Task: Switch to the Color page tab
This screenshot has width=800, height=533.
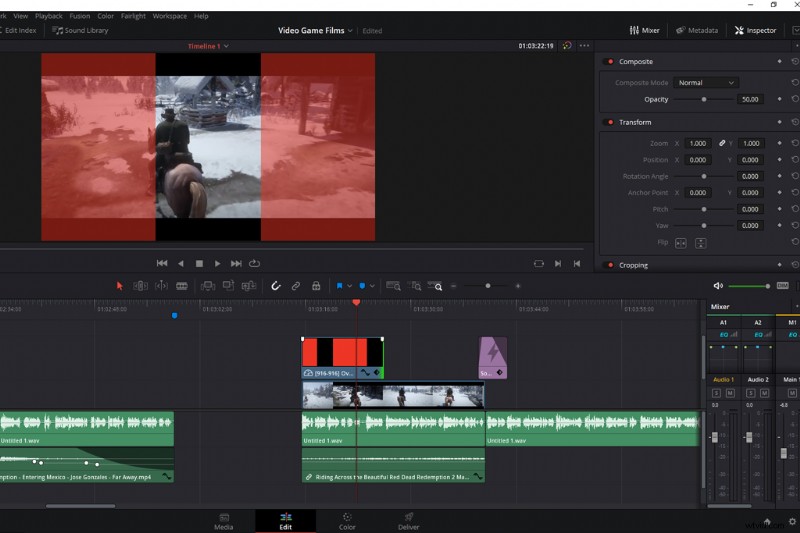Action: click(347, 521)
